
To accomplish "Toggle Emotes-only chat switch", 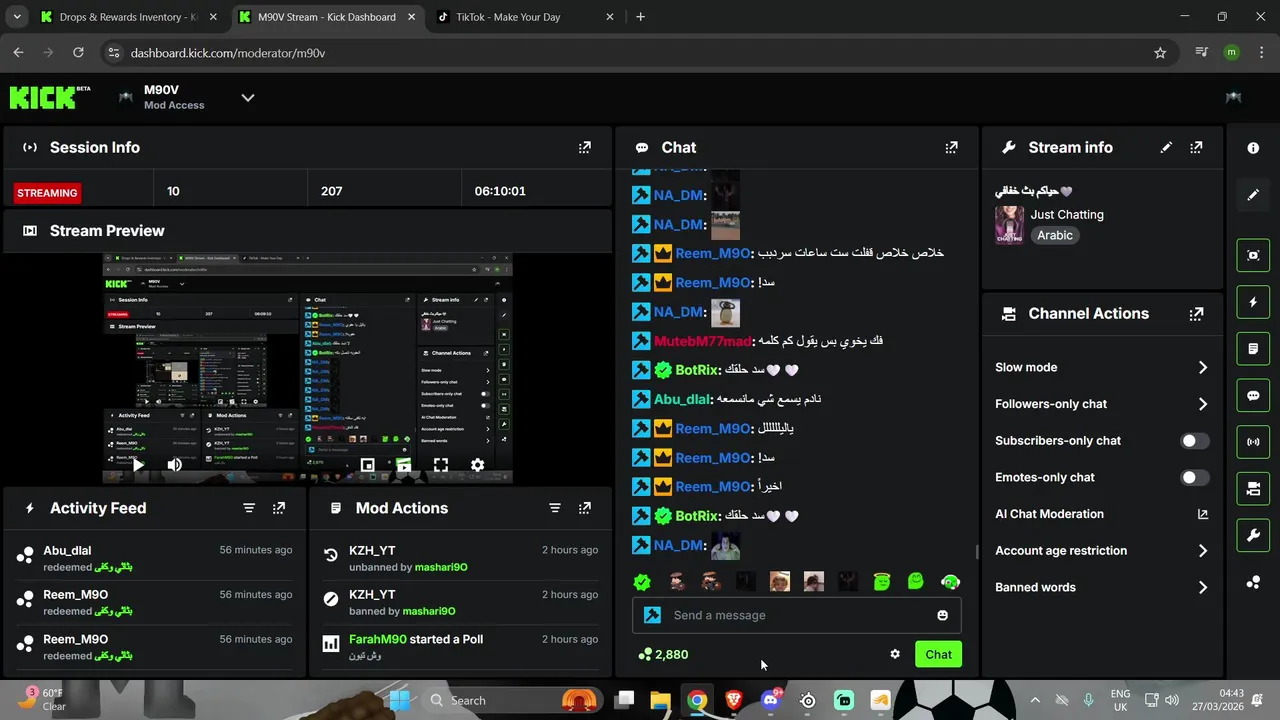I will point(1195,477).
